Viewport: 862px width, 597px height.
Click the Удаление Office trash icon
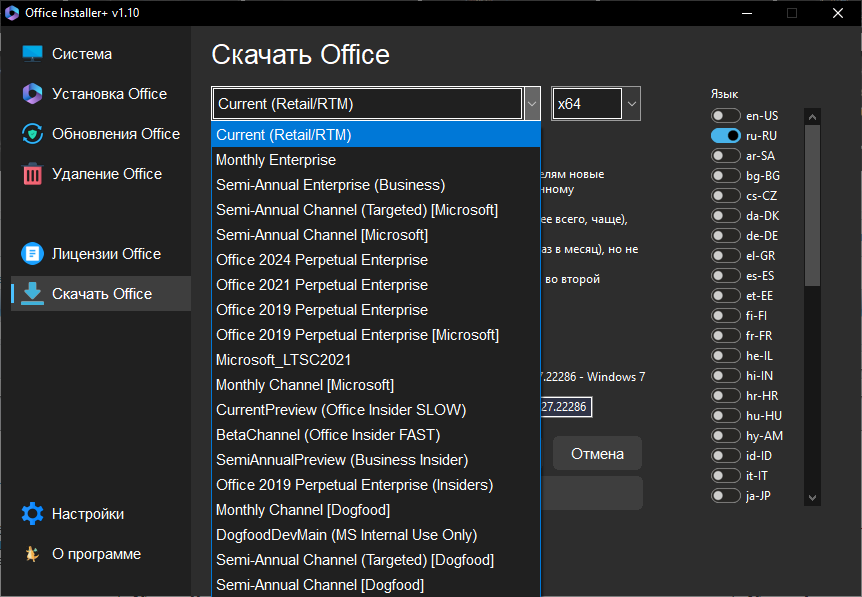[x=33, y=174]
